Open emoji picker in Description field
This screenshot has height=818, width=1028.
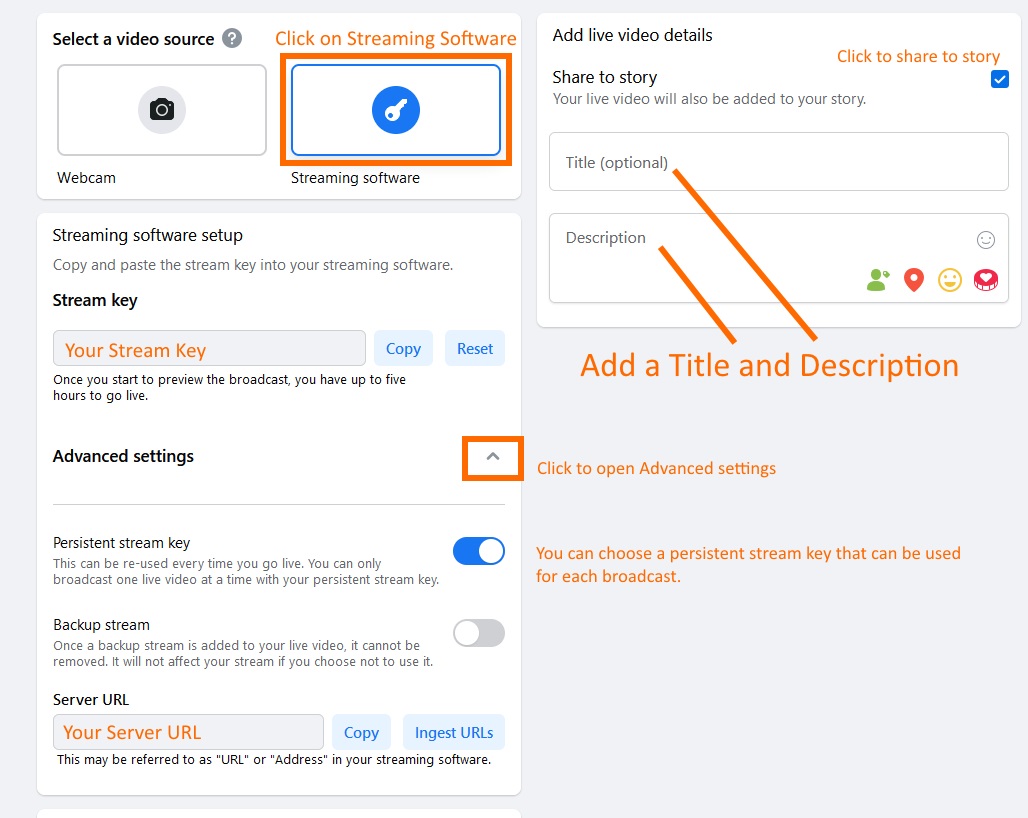click(985, 240)
